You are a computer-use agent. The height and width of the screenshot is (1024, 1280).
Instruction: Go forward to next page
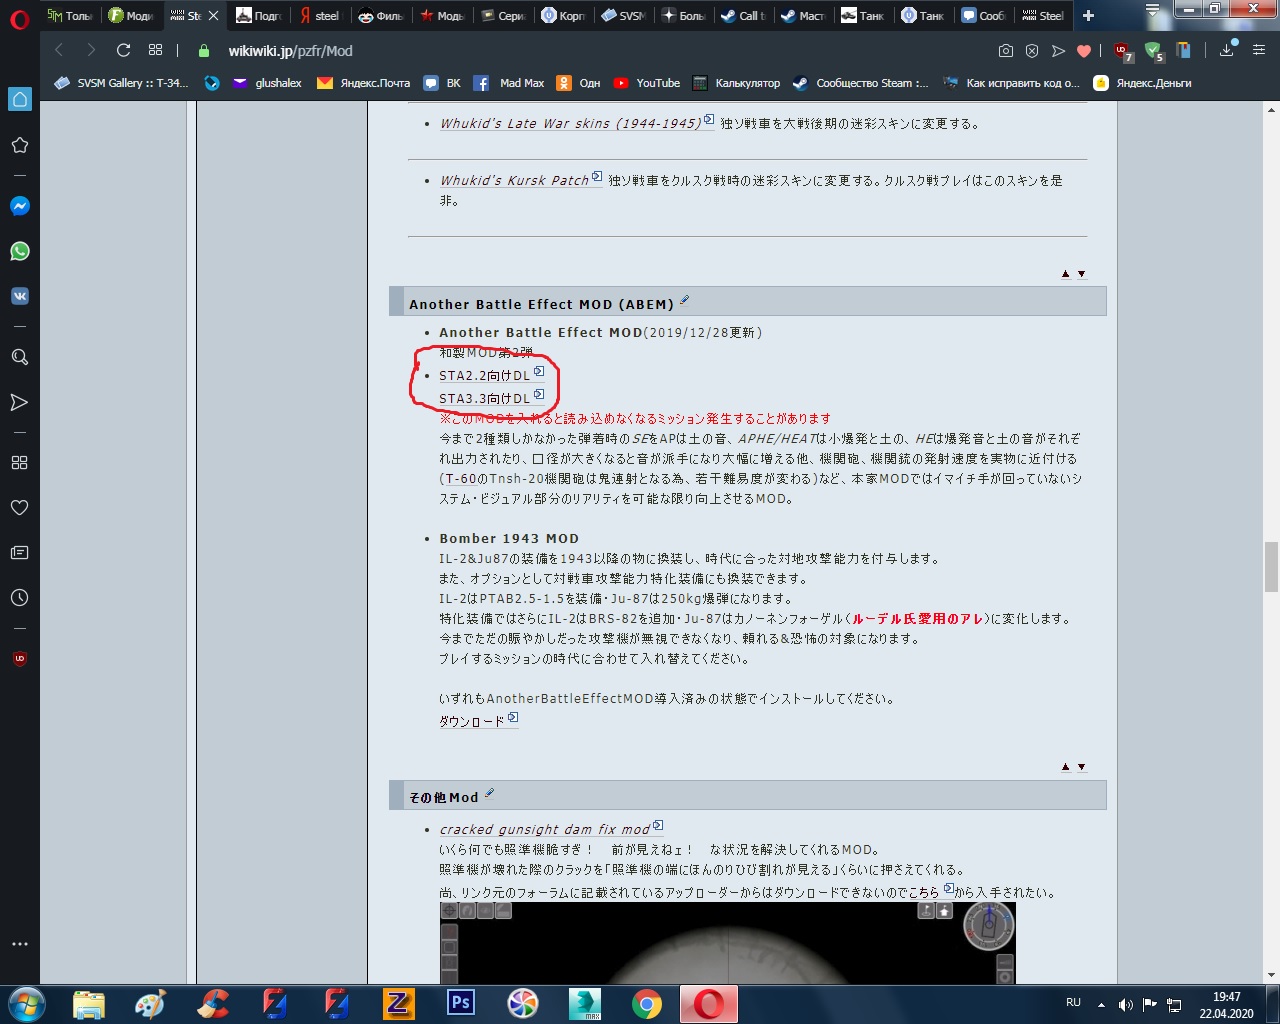[91, 50]
